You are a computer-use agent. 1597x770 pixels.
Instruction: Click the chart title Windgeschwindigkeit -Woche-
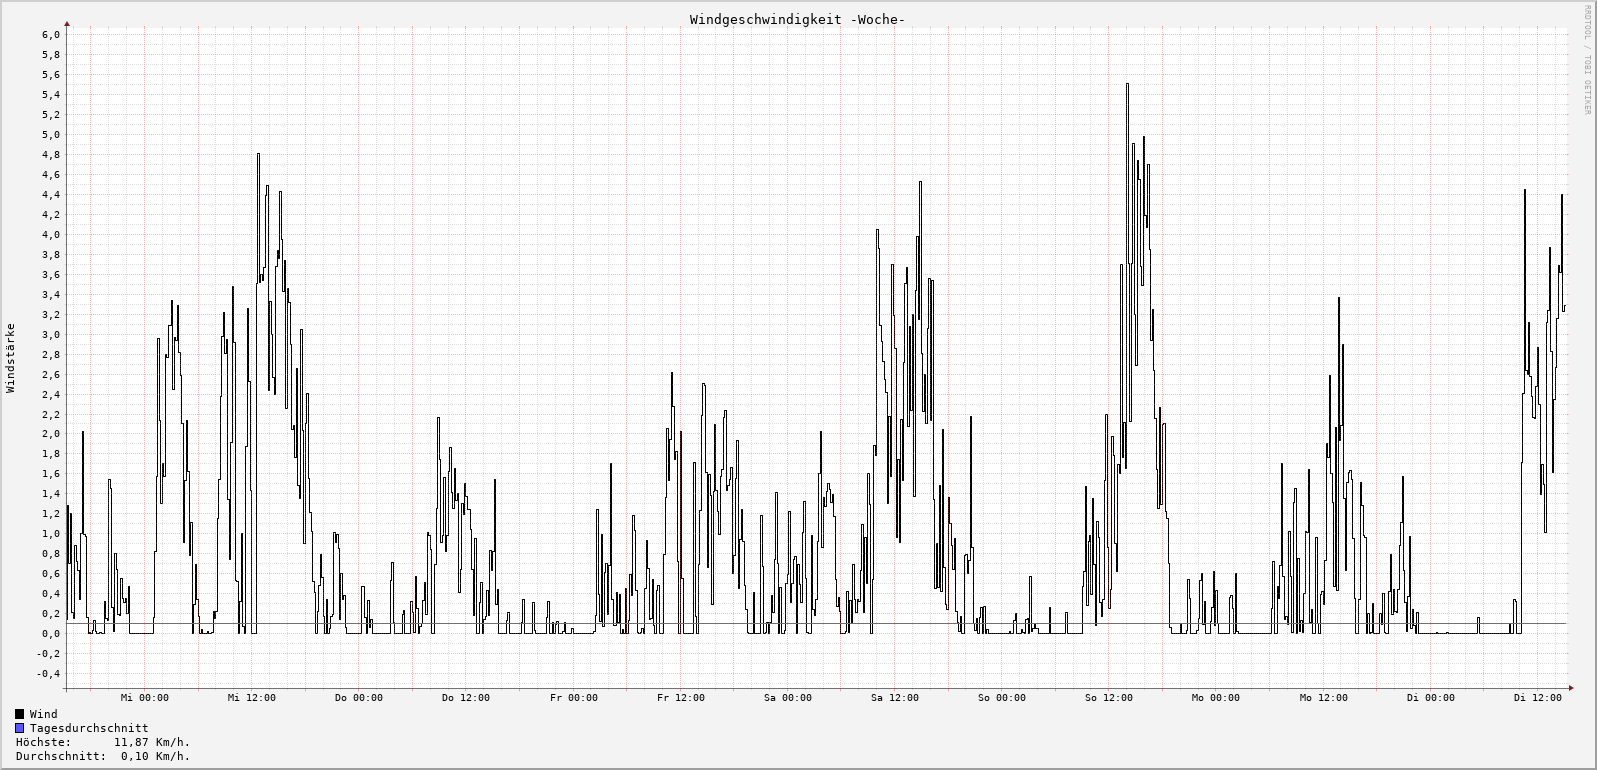pyautogui.click(x=797, y=20)
